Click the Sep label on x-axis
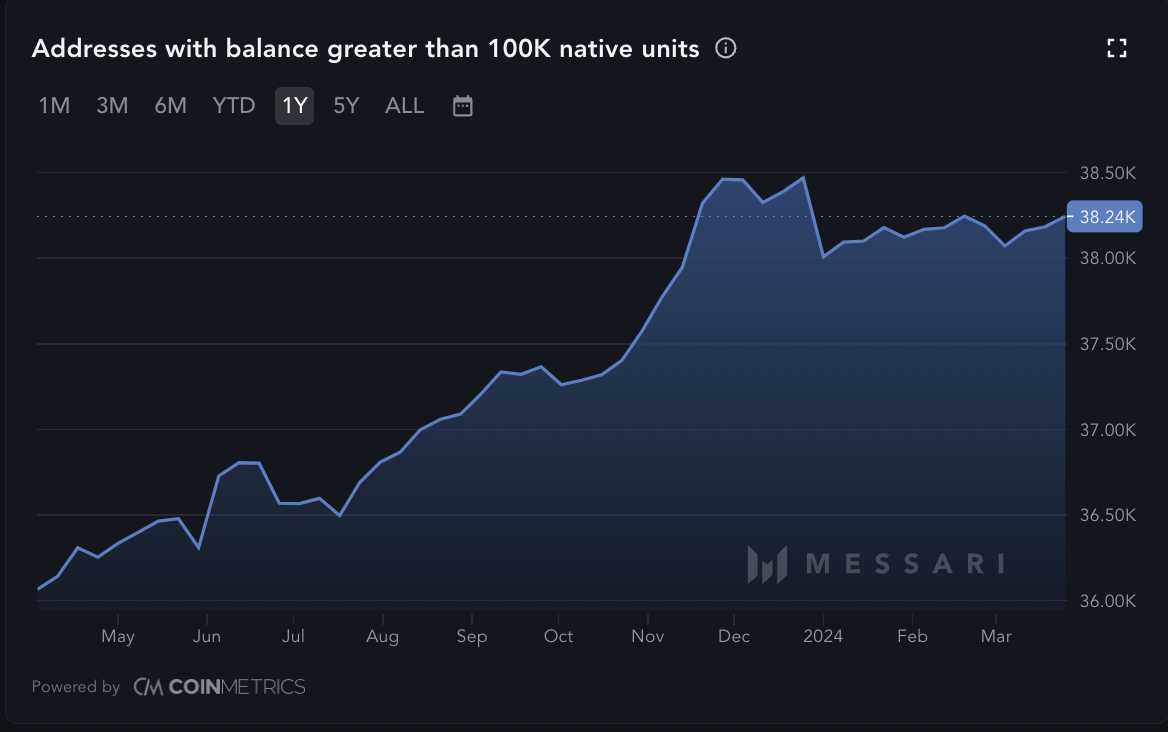 coord(471,636)
